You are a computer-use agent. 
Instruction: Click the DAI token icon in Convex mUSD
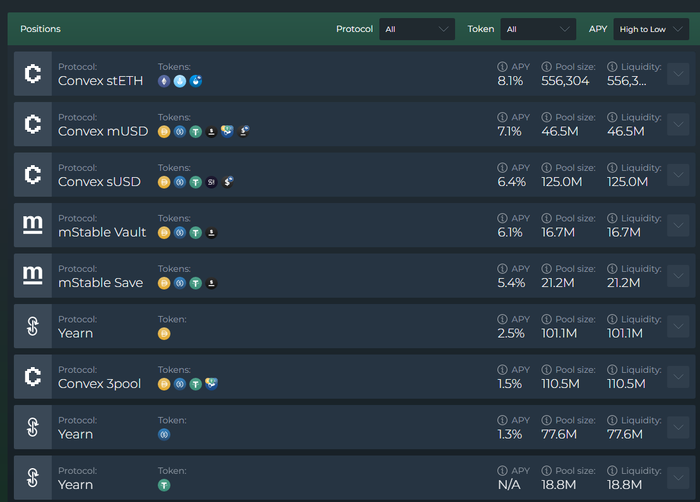click(x=164, y=132)
